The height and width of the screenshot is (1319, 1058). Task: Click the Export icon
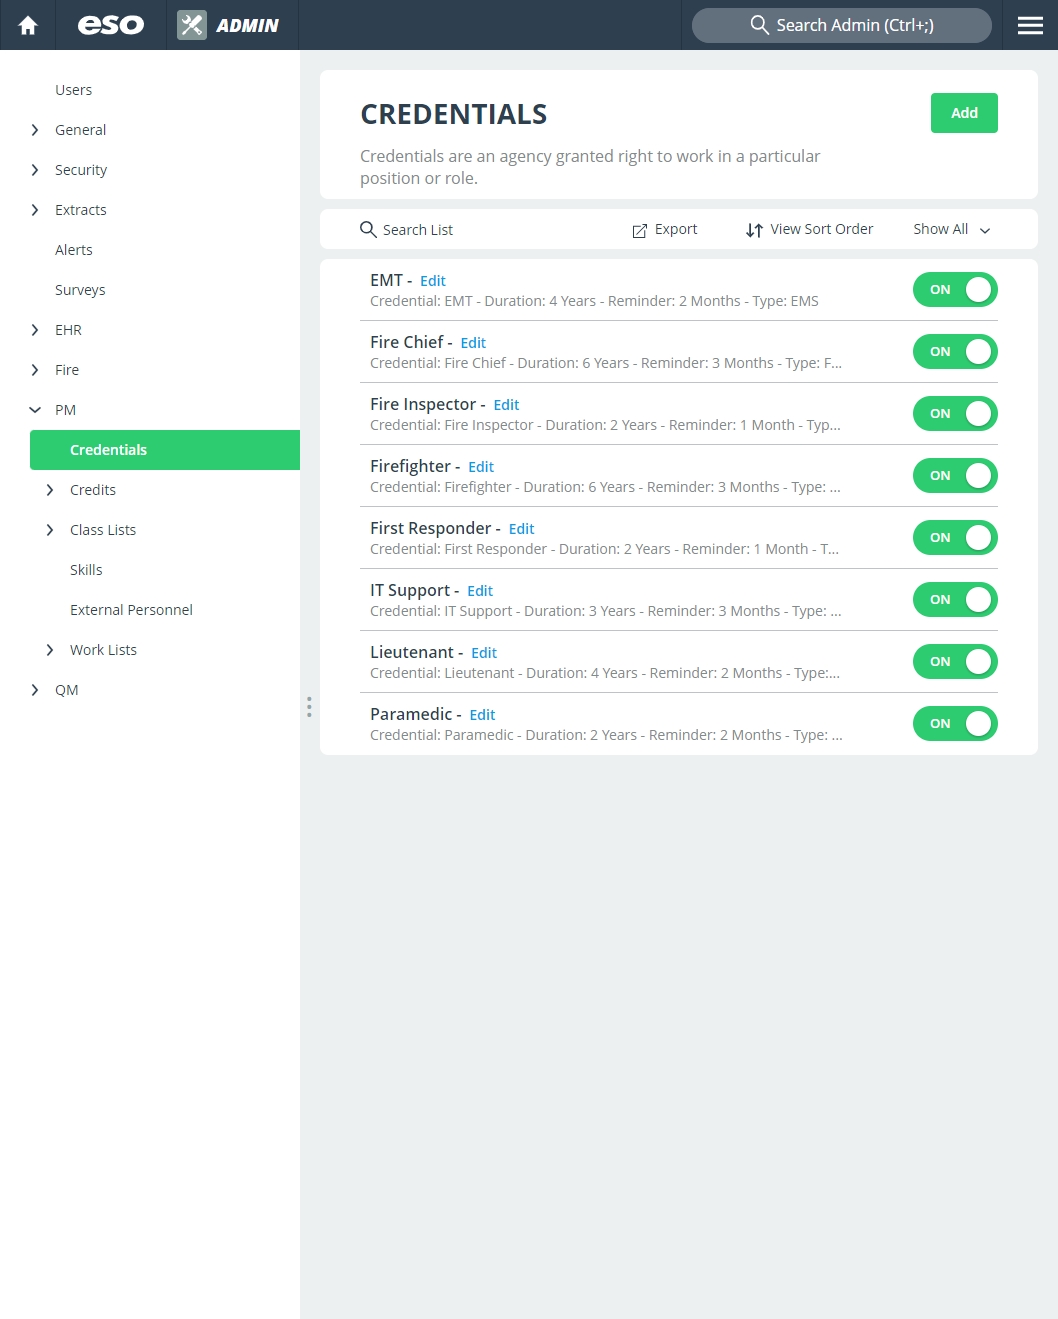[640, 230]
